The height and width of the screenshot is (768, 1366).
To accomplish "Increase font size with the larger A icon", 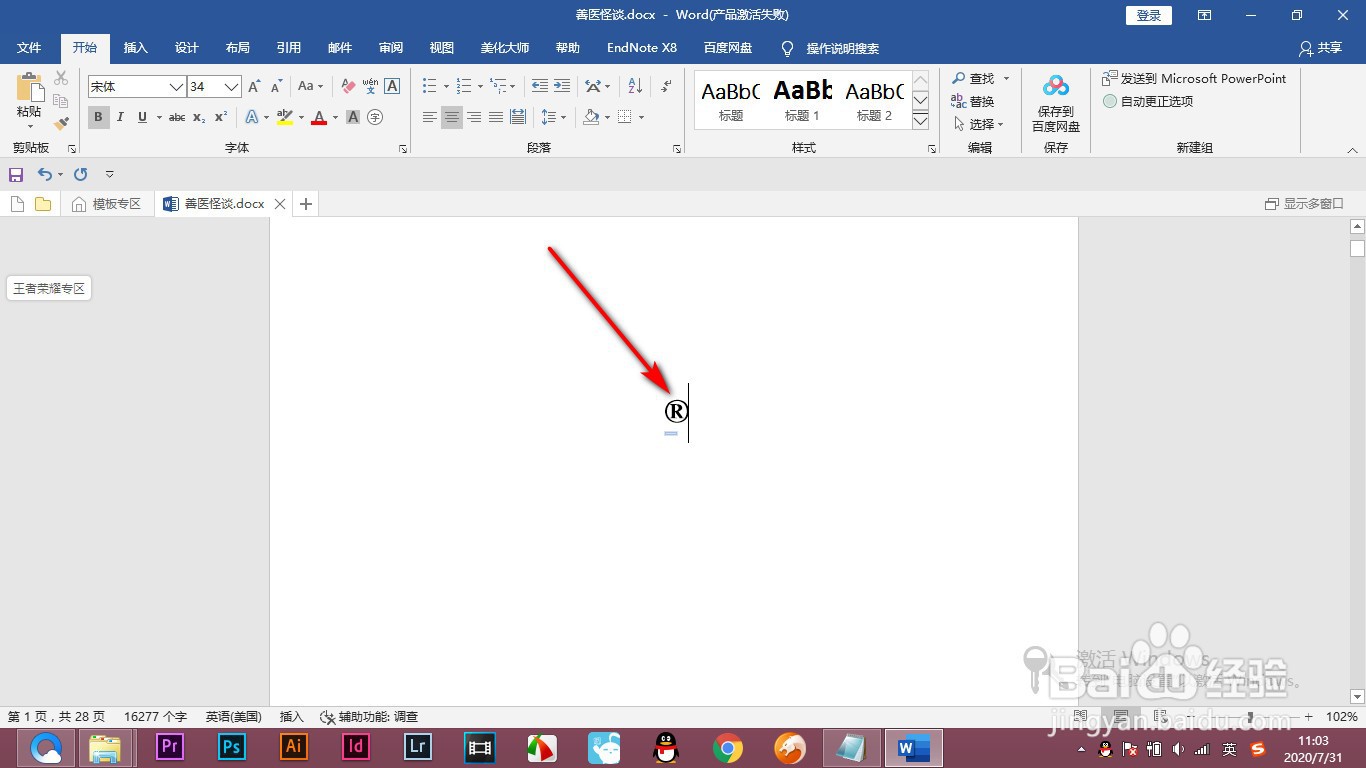I will point(254,87).
